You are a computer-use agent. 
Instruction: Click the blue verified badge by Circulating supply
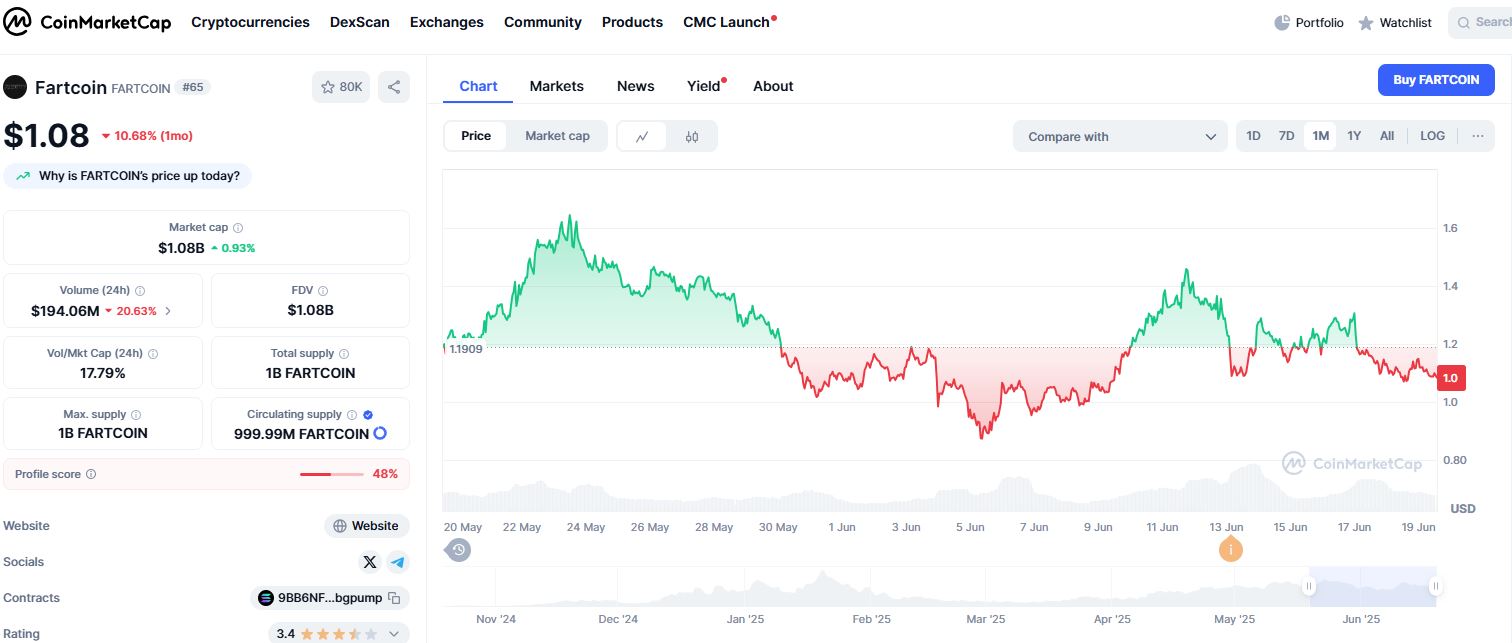pos(368,415)
